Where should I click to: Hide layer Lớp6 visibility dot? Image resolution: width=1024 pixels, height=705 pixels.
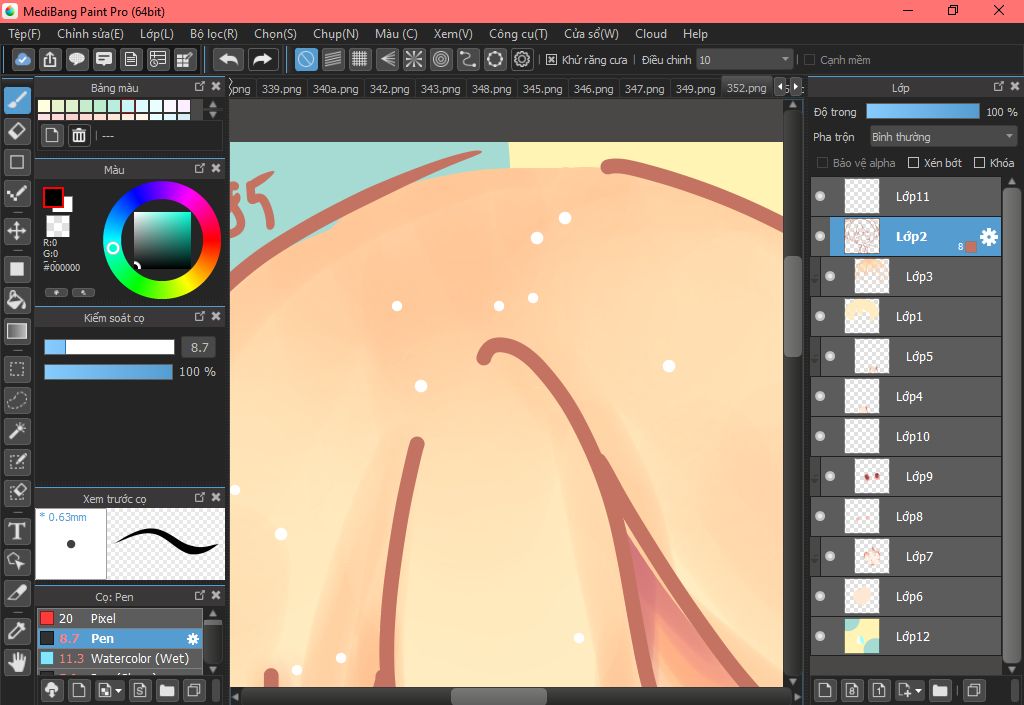tap(820, 597)
